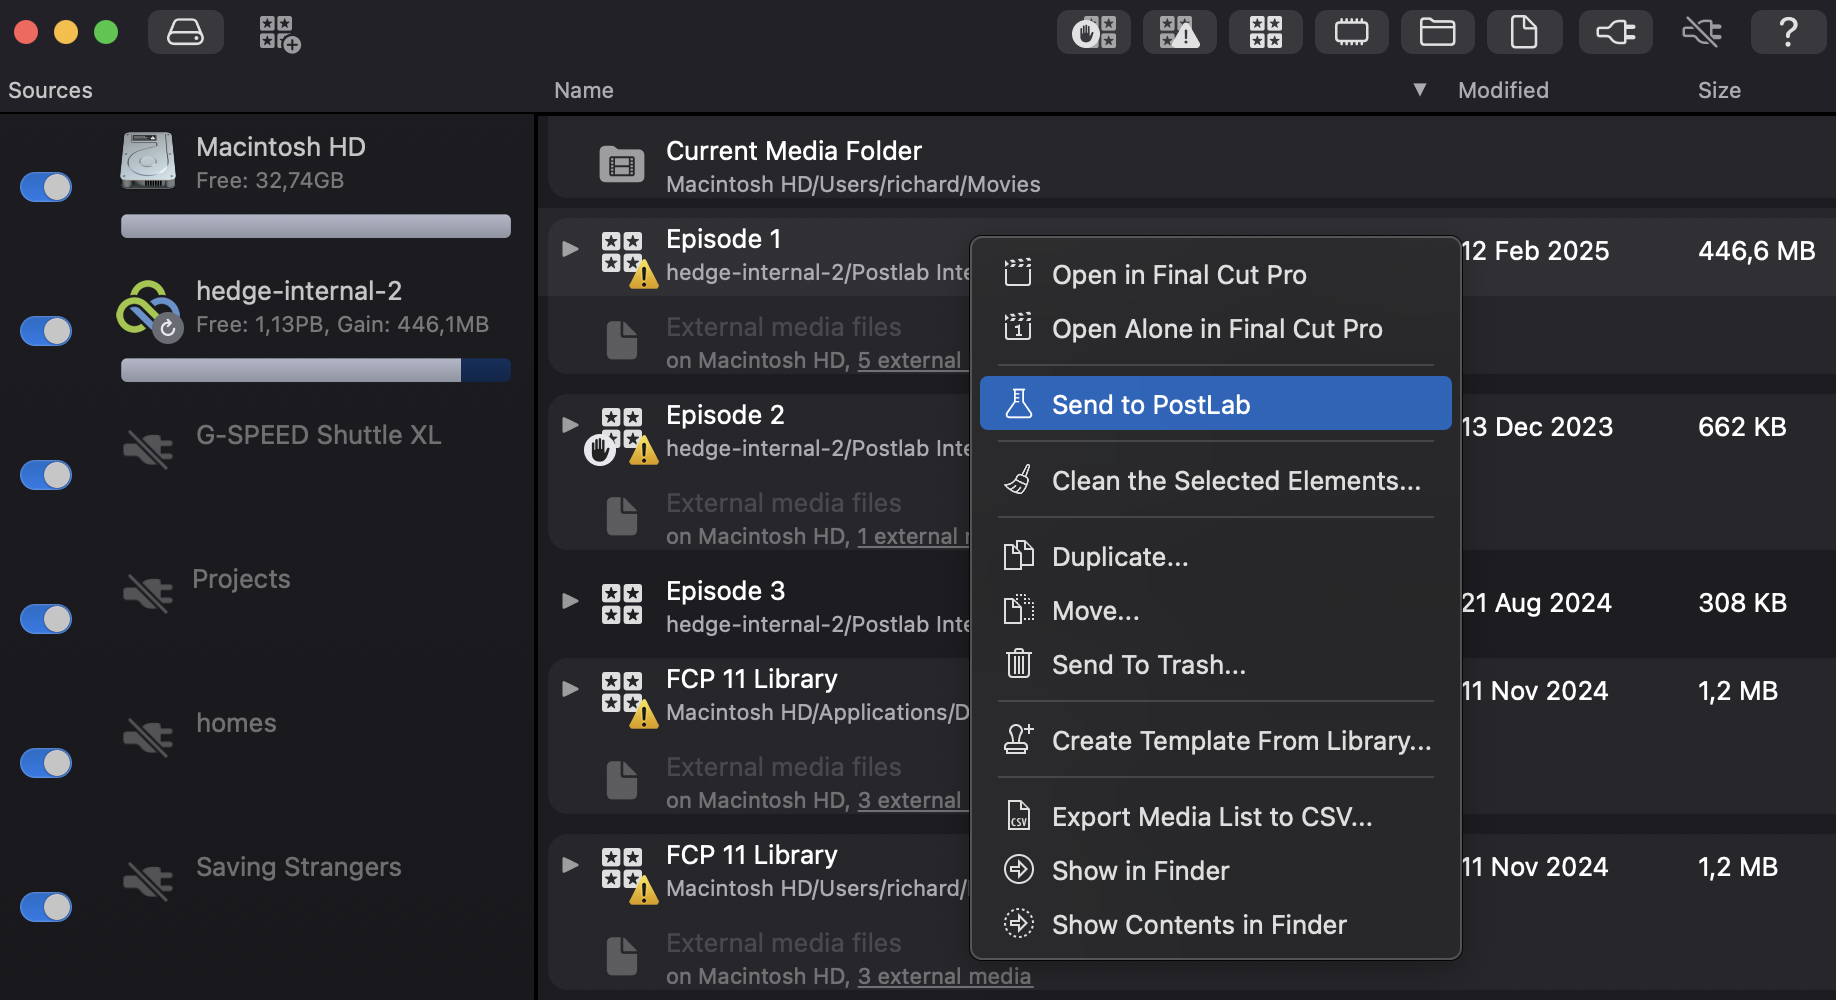Choose Show in Finder

coord(1215,871)
